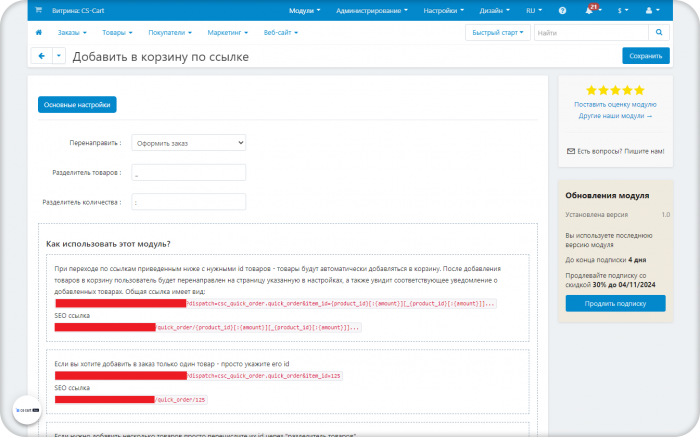Open the Быстрый старт dropdown
Screen dimensions: 700x437
(498, 32)
